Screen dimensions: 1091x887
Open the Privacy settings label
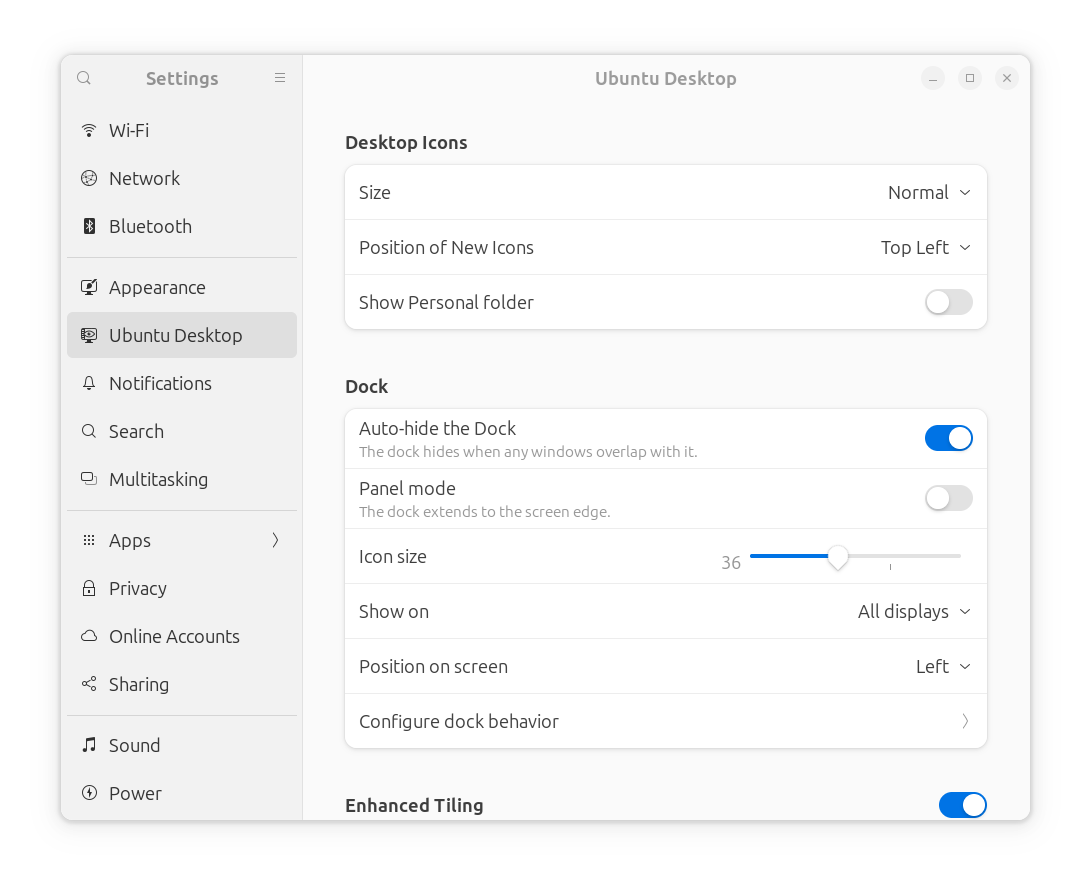pyautogui.click(x=138, y=589)
